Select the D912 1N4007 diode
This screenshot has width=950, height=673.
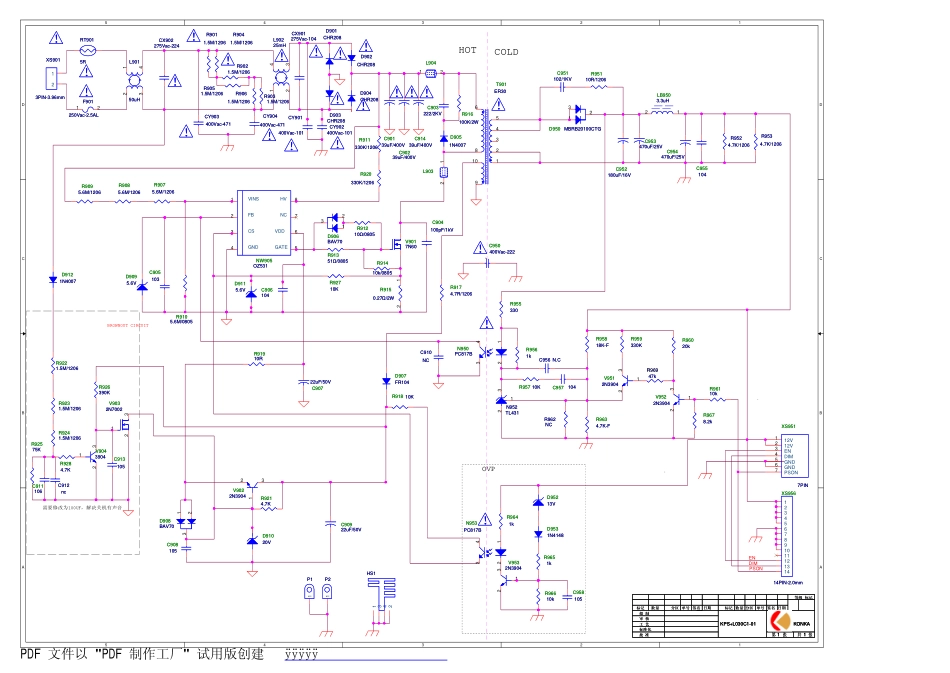53,281
